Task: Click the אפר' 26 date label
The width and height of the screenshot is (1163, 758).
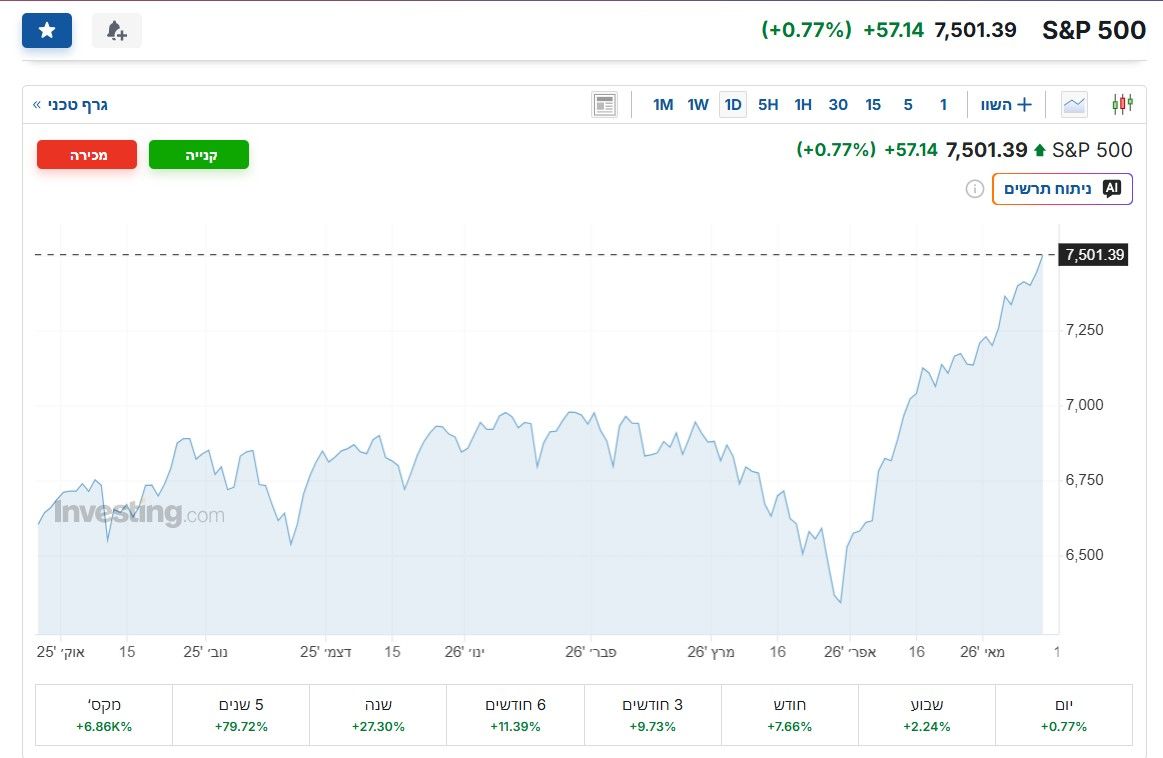Action: 850,652
